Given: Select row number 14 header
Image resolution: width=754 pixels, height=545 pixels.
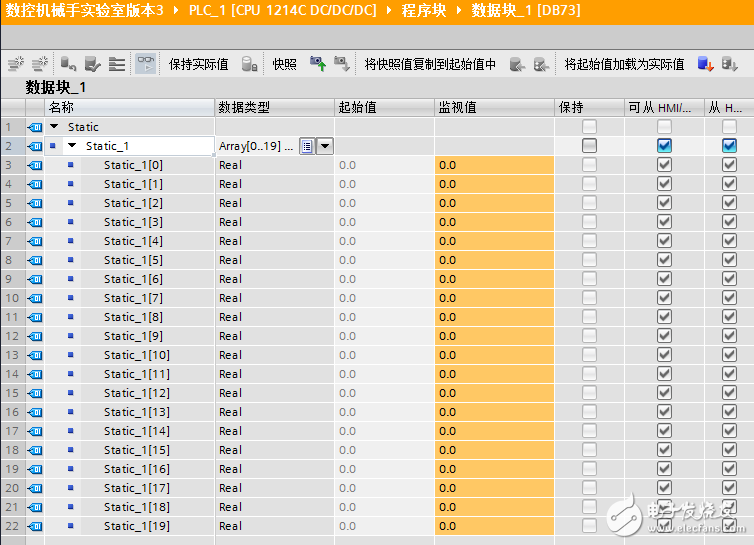Looking at the screenshot, I should pos(13,374).
